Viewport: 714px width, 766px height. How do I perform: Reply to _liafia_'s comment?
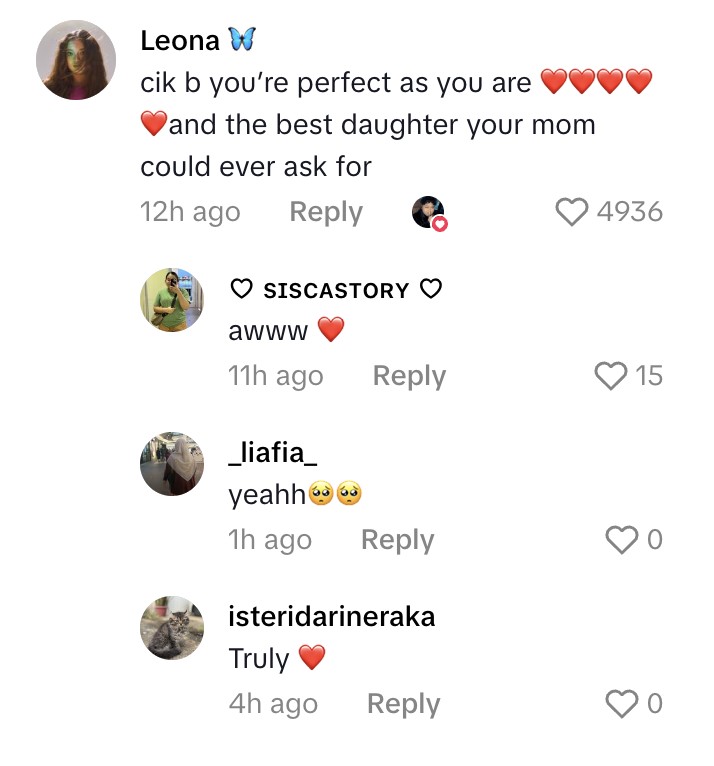[x=397, y=540]
